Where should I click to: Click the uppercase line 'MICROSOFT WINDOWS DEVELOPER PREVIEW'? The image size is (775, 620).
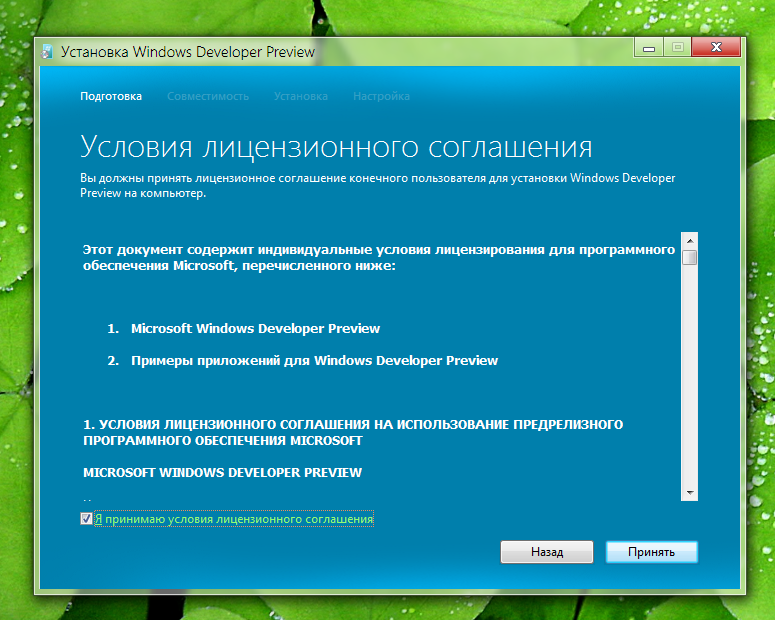pyautogui.click(x=222, y=473)
